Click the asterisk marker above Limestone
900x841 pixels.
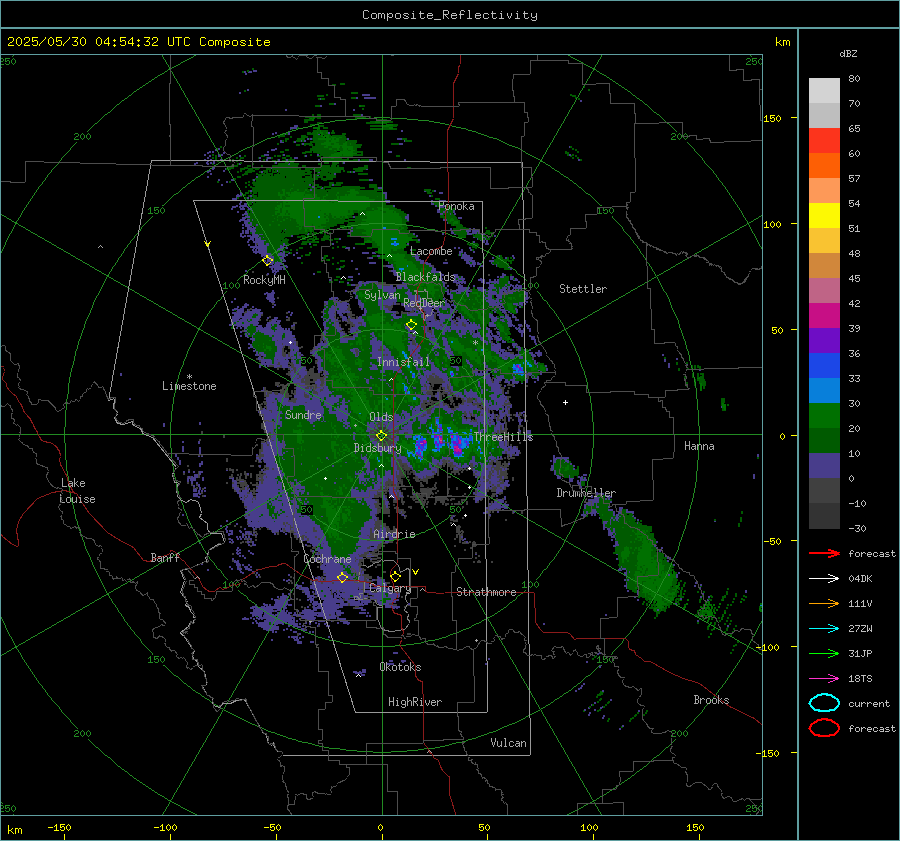(189, 377)
